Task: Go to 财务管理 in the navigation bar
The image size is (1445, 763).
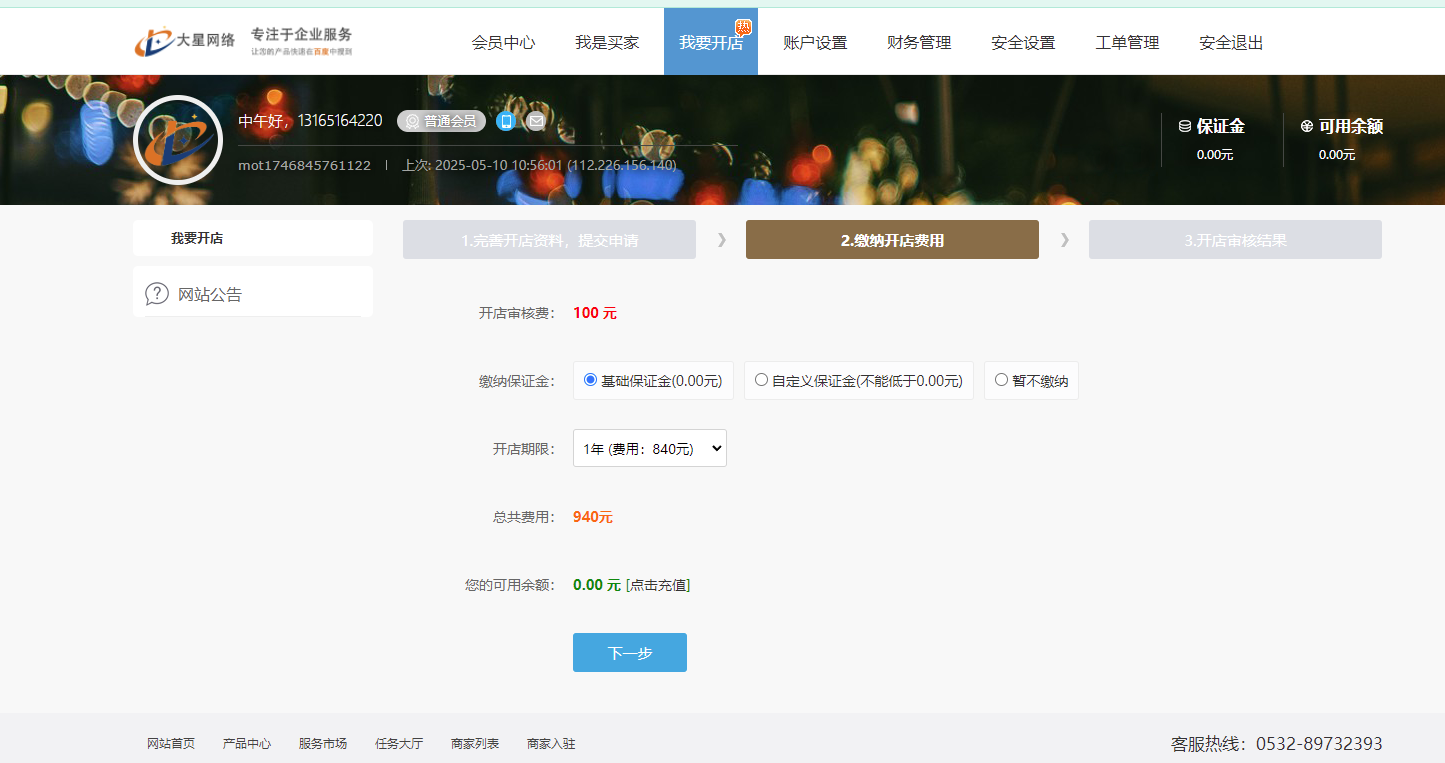Action: coord(919,42)
